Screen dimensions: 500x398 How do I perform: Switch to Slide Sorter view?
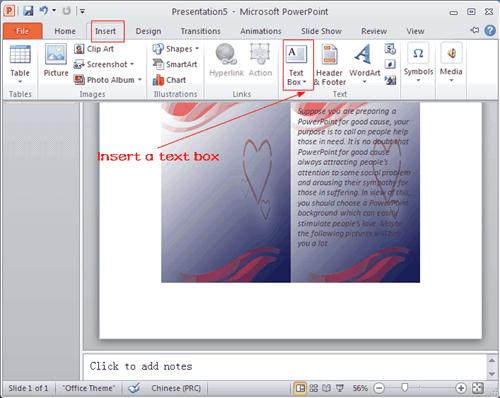tap(314, 388)
